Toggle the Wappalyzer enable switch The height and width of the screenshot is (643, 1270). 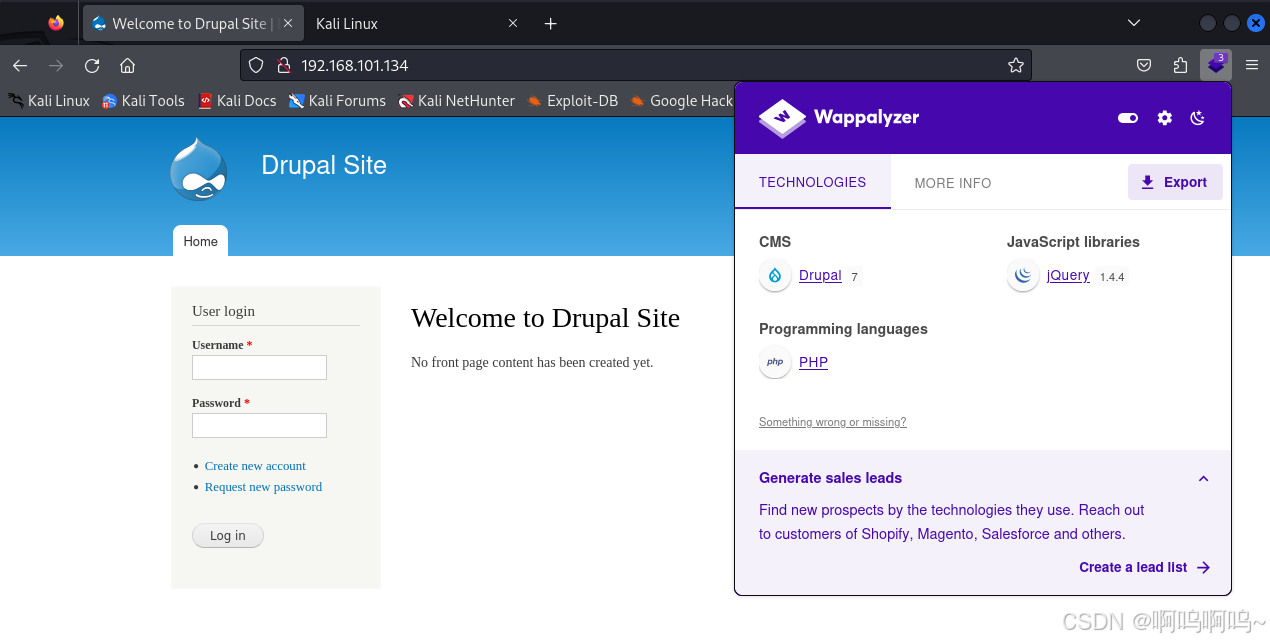1128,118
